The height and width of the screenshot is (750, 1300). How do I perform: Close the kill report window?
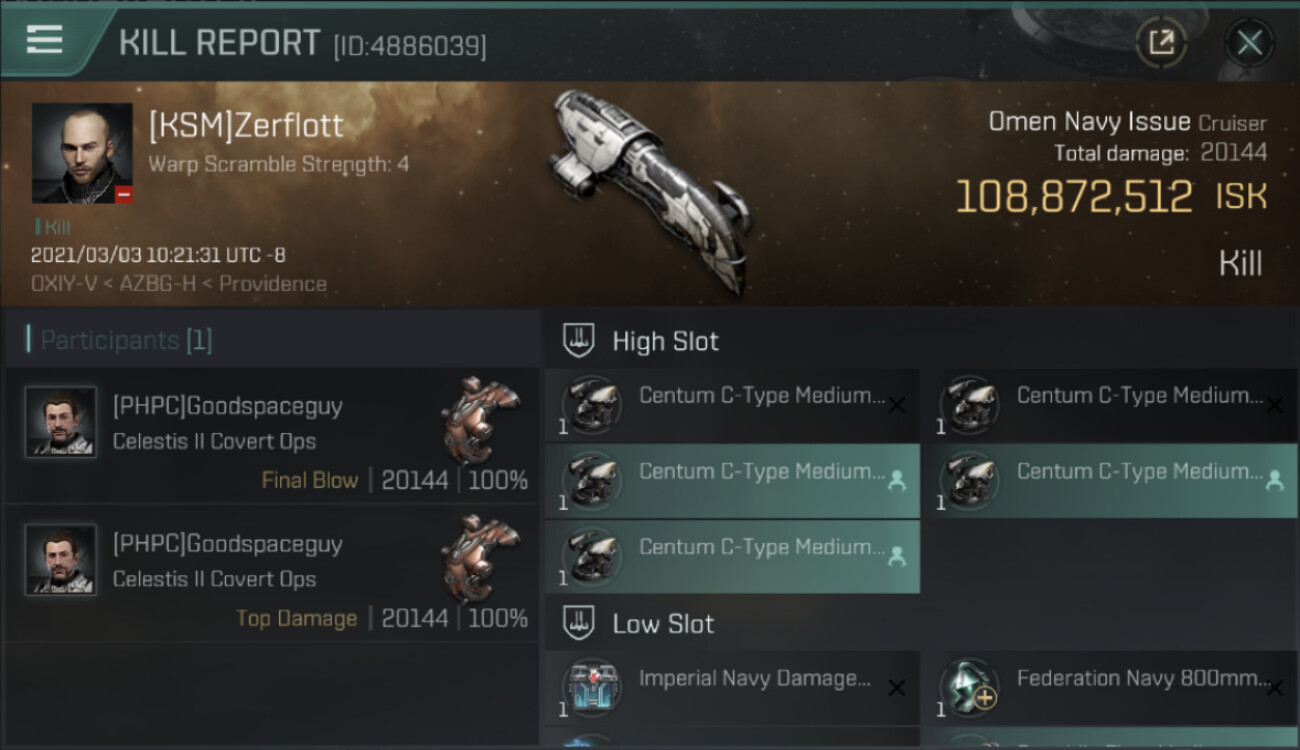pos(1249,43)
